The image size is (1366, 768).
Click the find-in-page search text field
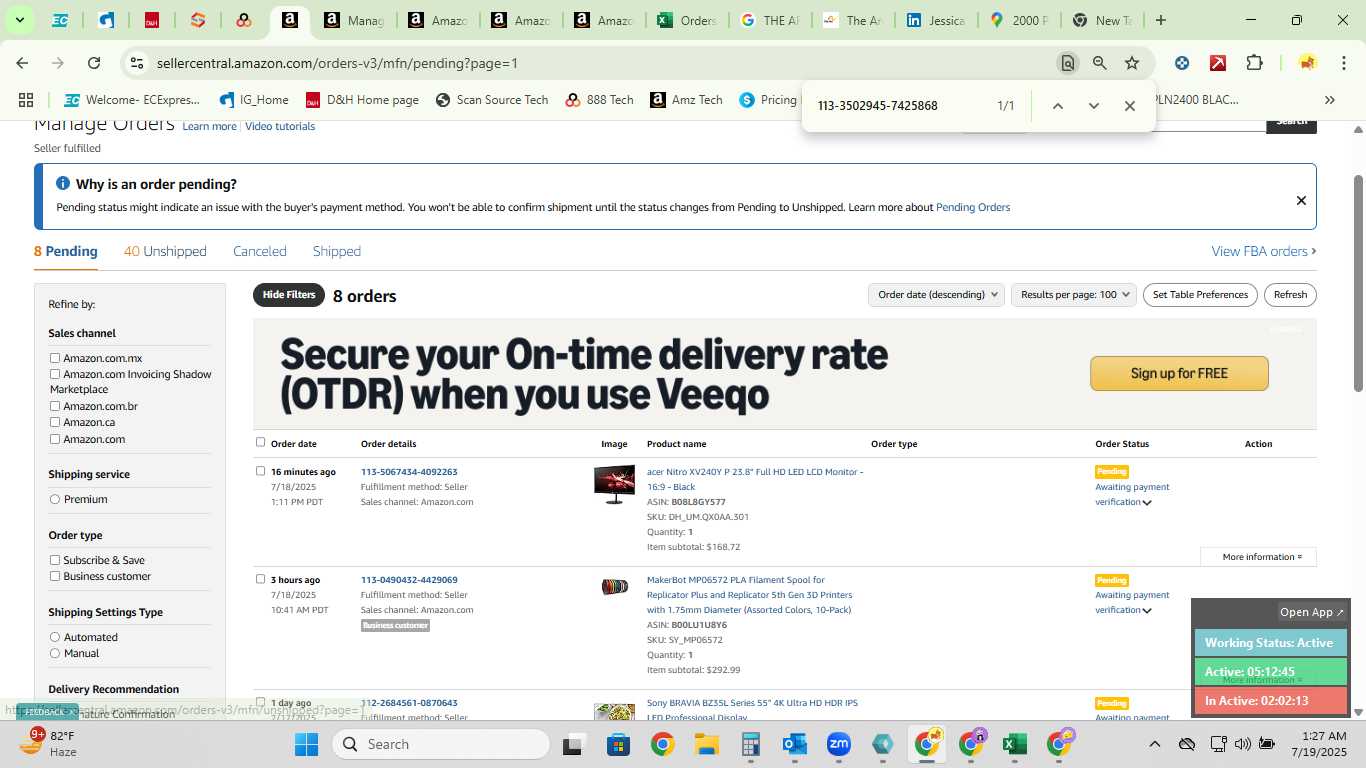[900, 106]
